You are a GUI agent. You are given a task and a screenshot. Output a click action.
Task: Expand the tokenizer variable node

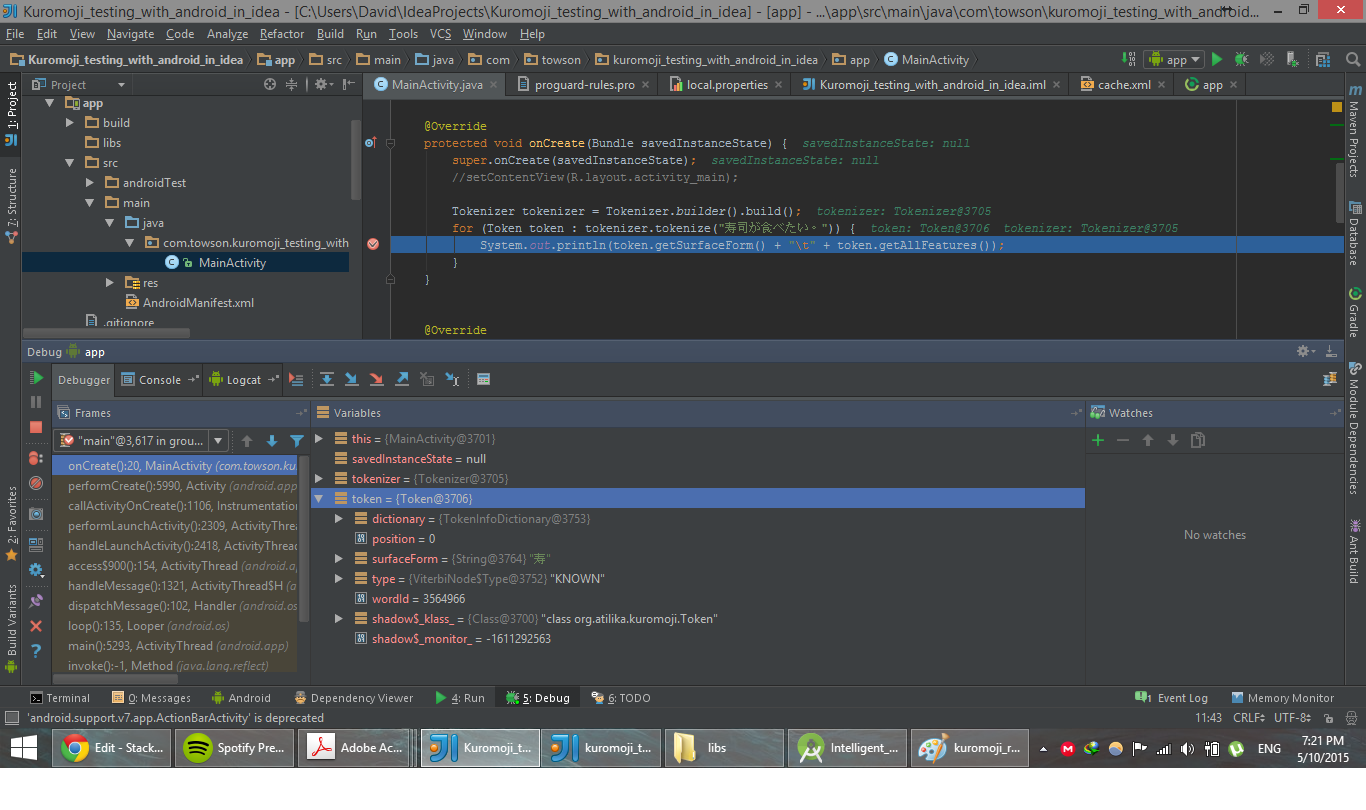[x=320, y=479]
